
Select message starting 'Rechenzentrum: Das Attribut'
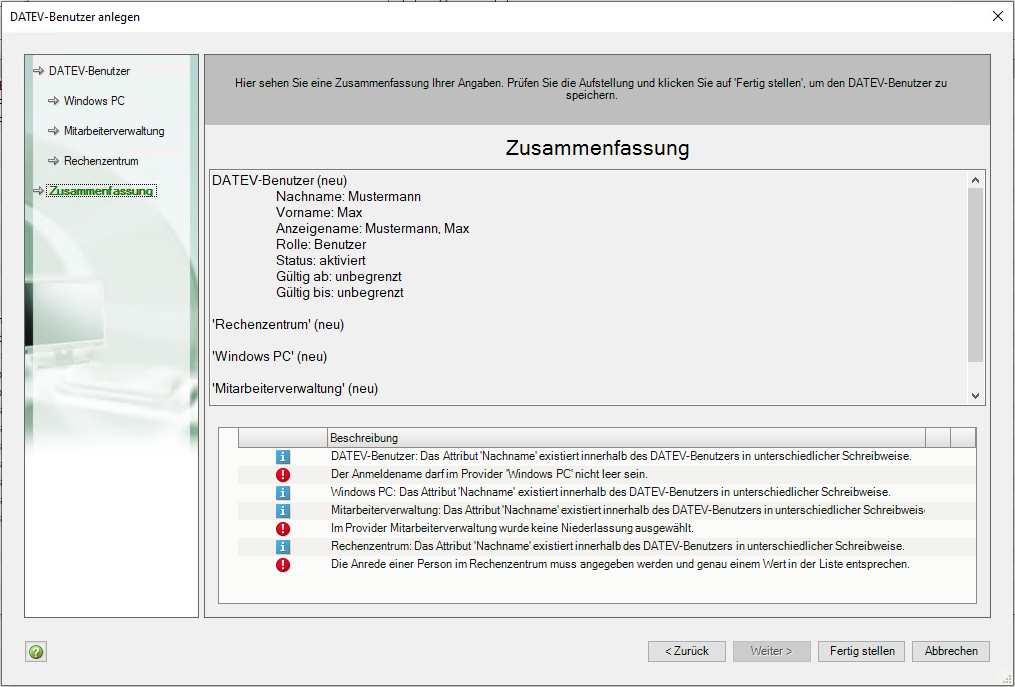pos(607,546)
